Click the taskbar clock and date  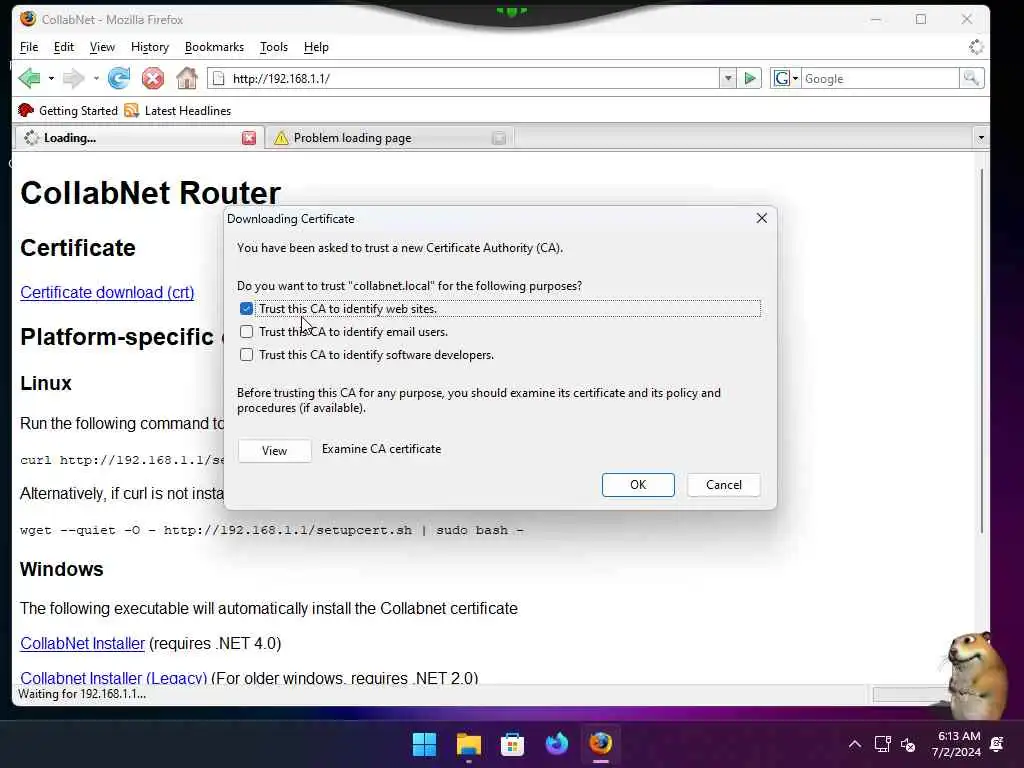click(957, 744)
